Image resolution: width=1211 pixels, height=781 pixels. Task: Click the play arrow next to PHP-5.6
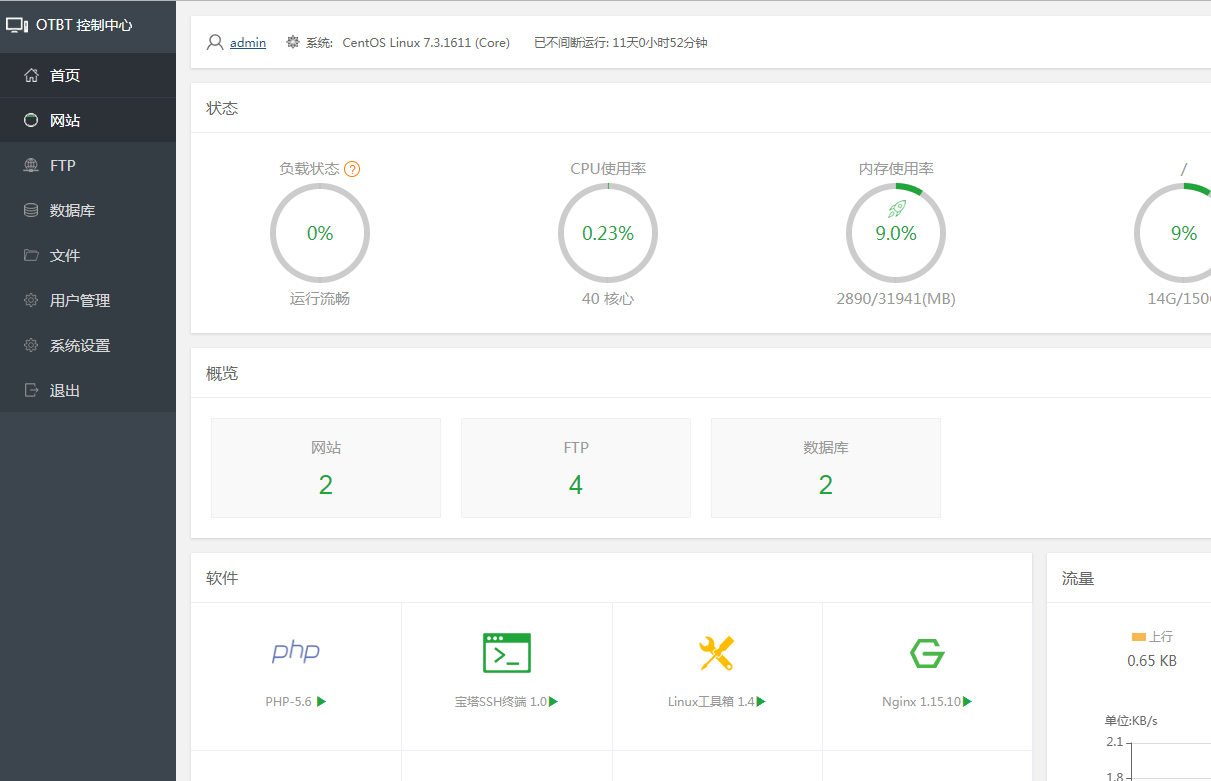[321, 702]
